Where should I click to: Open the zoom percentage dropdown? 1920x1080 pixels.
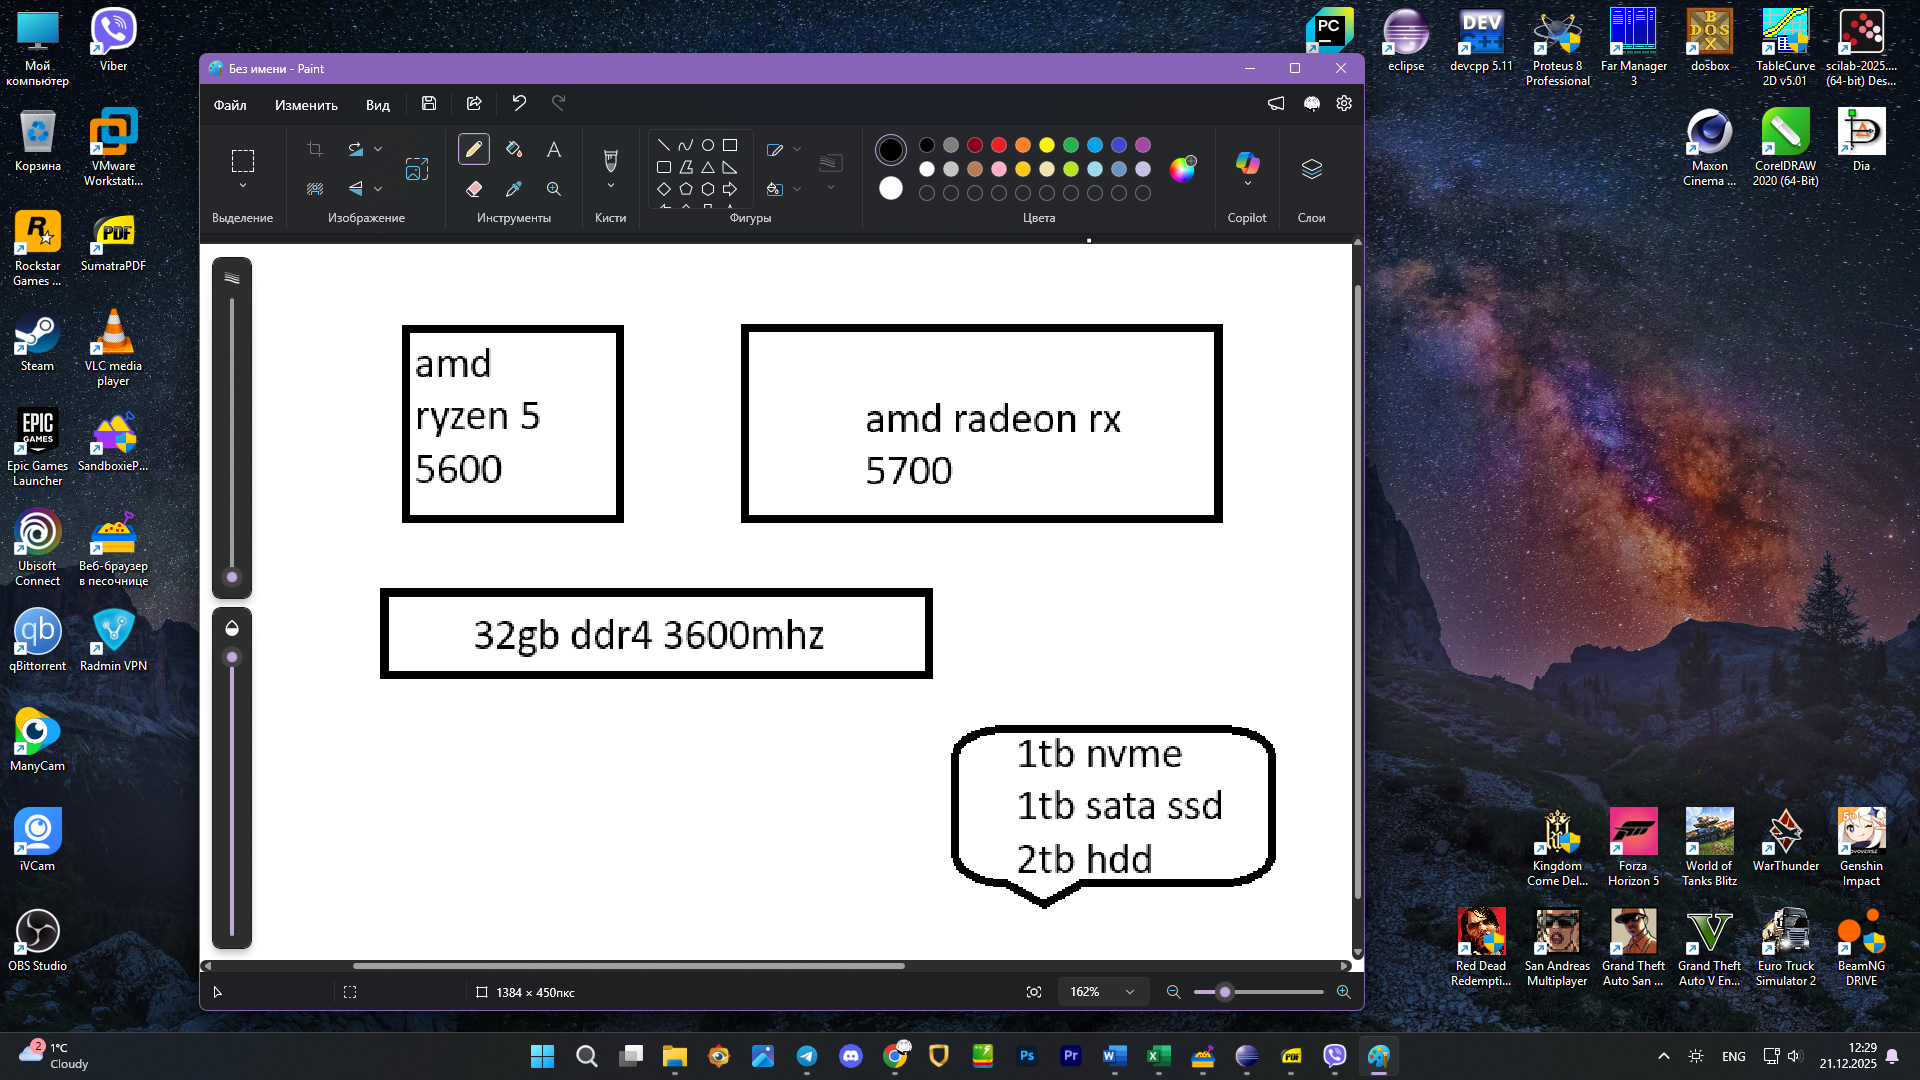click(1130, 992)
